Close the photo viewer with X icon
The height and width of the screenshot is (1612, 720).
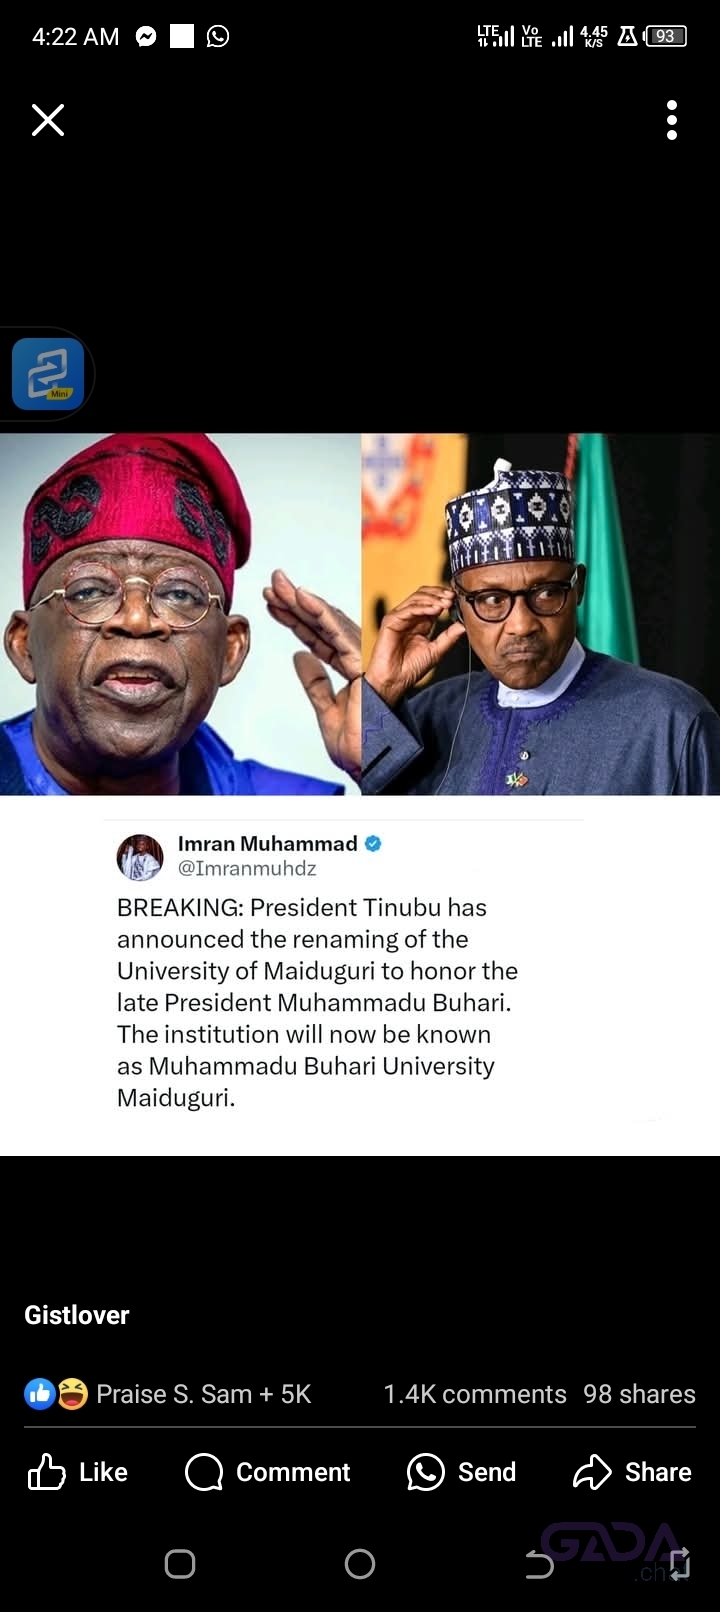(x=48, y=120)
